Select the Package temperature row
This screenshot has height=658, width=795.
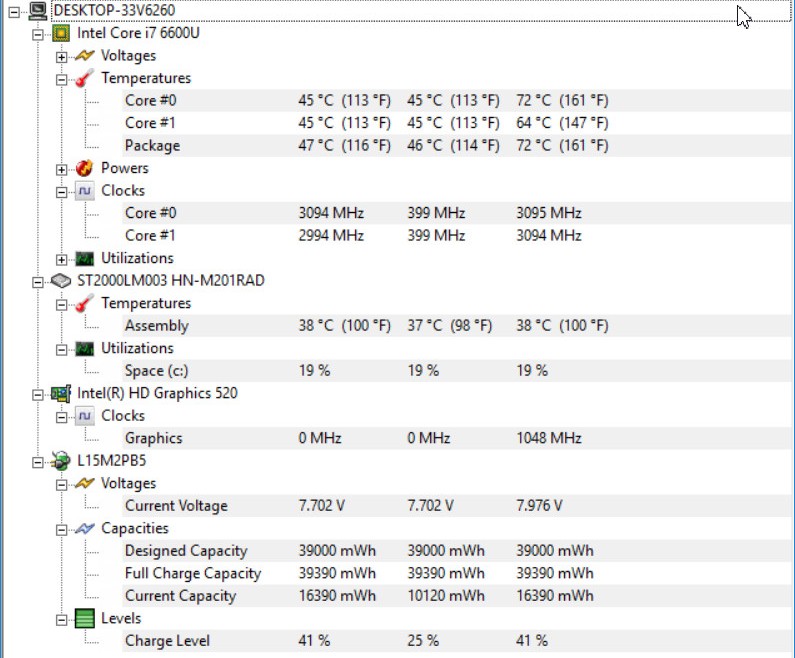pos(457,145)
